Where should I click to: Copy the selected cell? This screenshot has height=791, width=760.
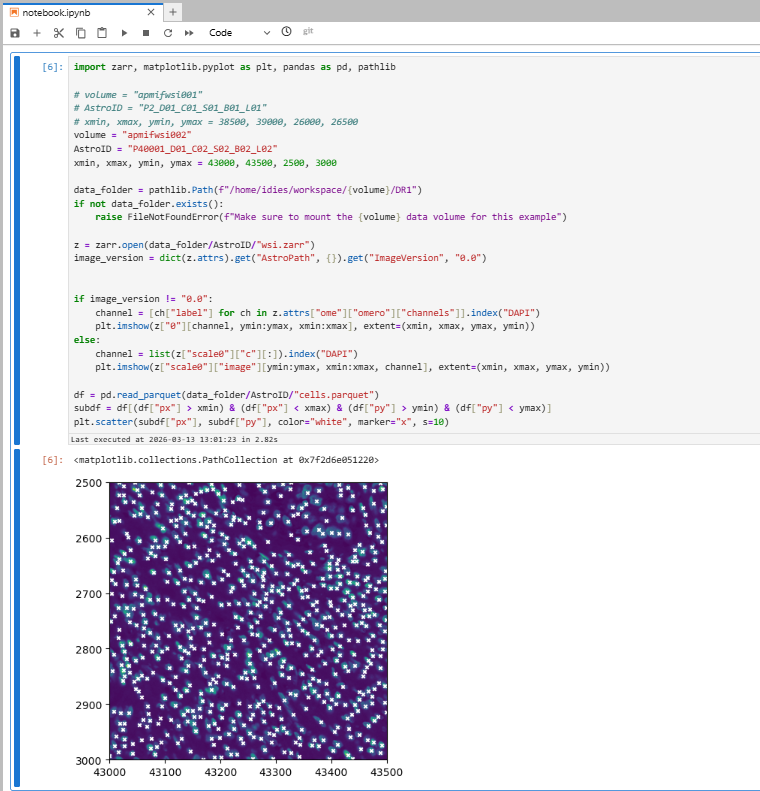pos(80,33)
